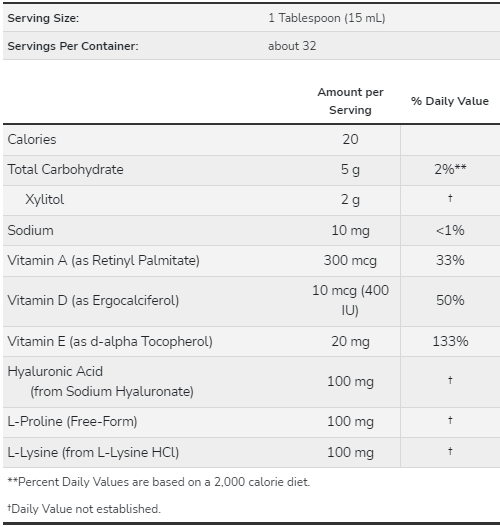Viewport: 500px width, 527px height.
Task: Click the dagger symbol in the Hyaluronic Acid row
Action: (x=450, y=380)
